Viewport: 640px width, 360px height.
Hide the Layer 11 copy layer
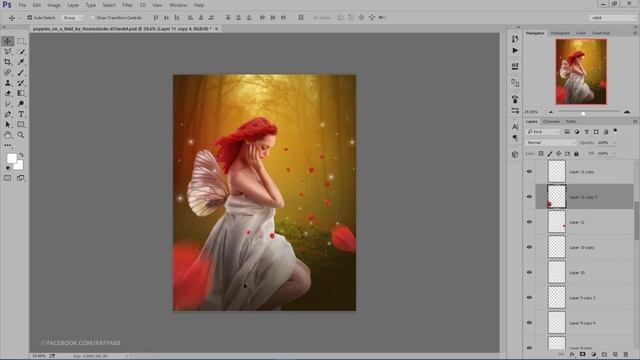pyautogui.click(x=529, y=171)
